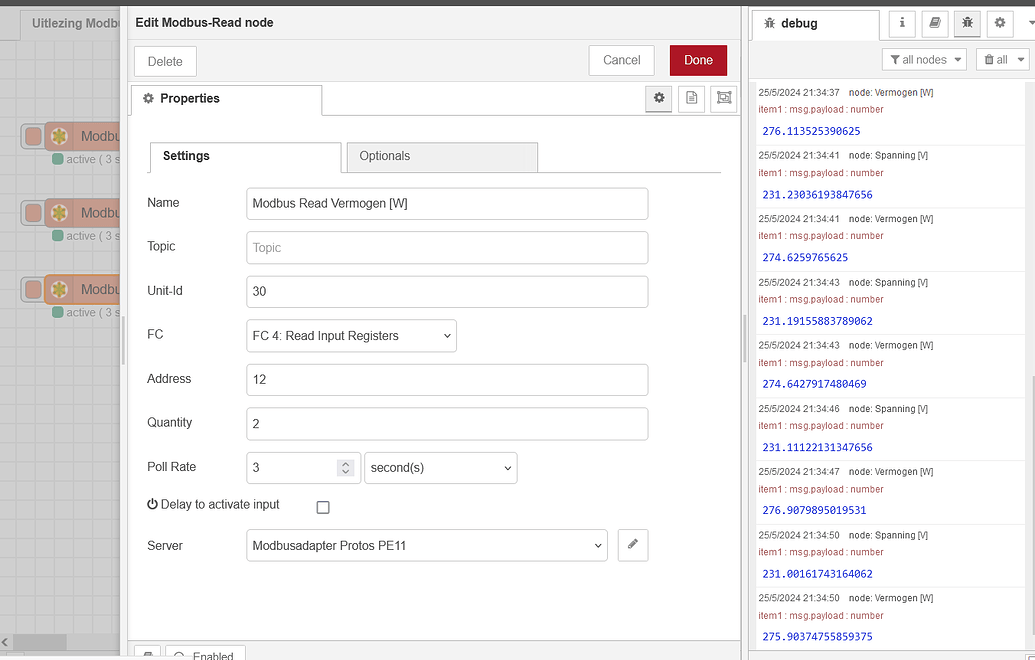Viewport: 1035px width, 660px height.
Task: Click Vermogen [W] node link at 21:34:37
Action: (891, 93)
